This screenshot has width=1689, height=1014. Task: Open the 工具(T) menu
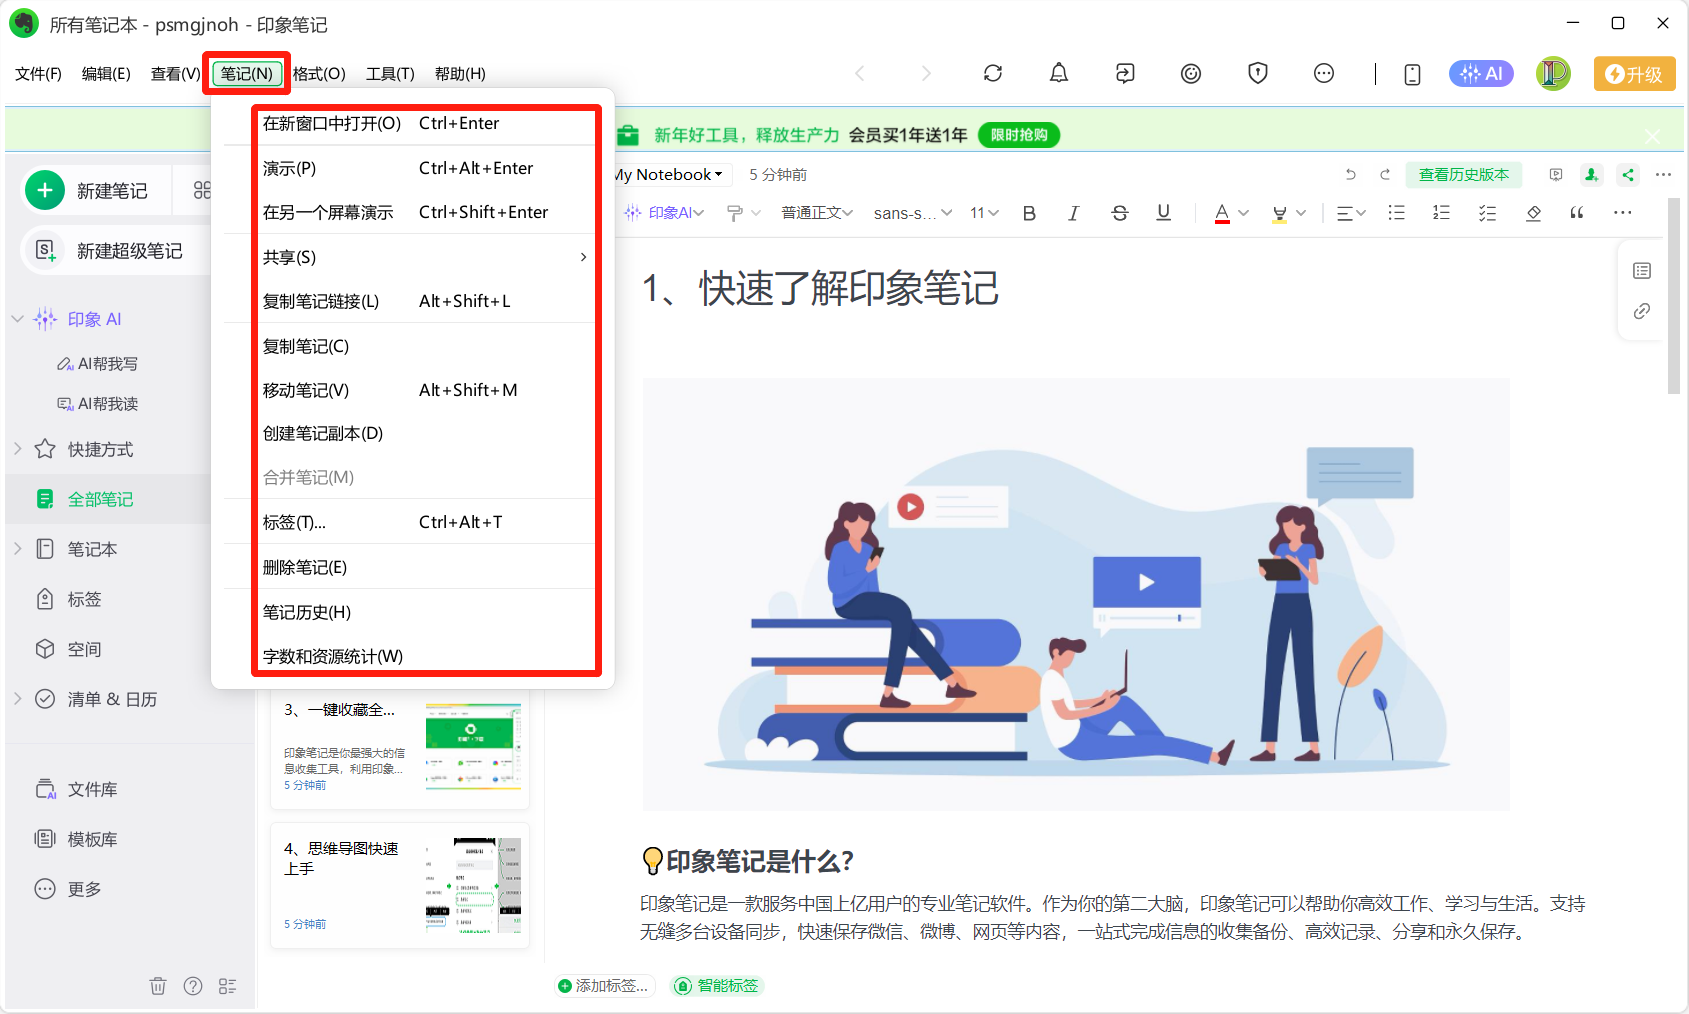click(x=390, y=74)
